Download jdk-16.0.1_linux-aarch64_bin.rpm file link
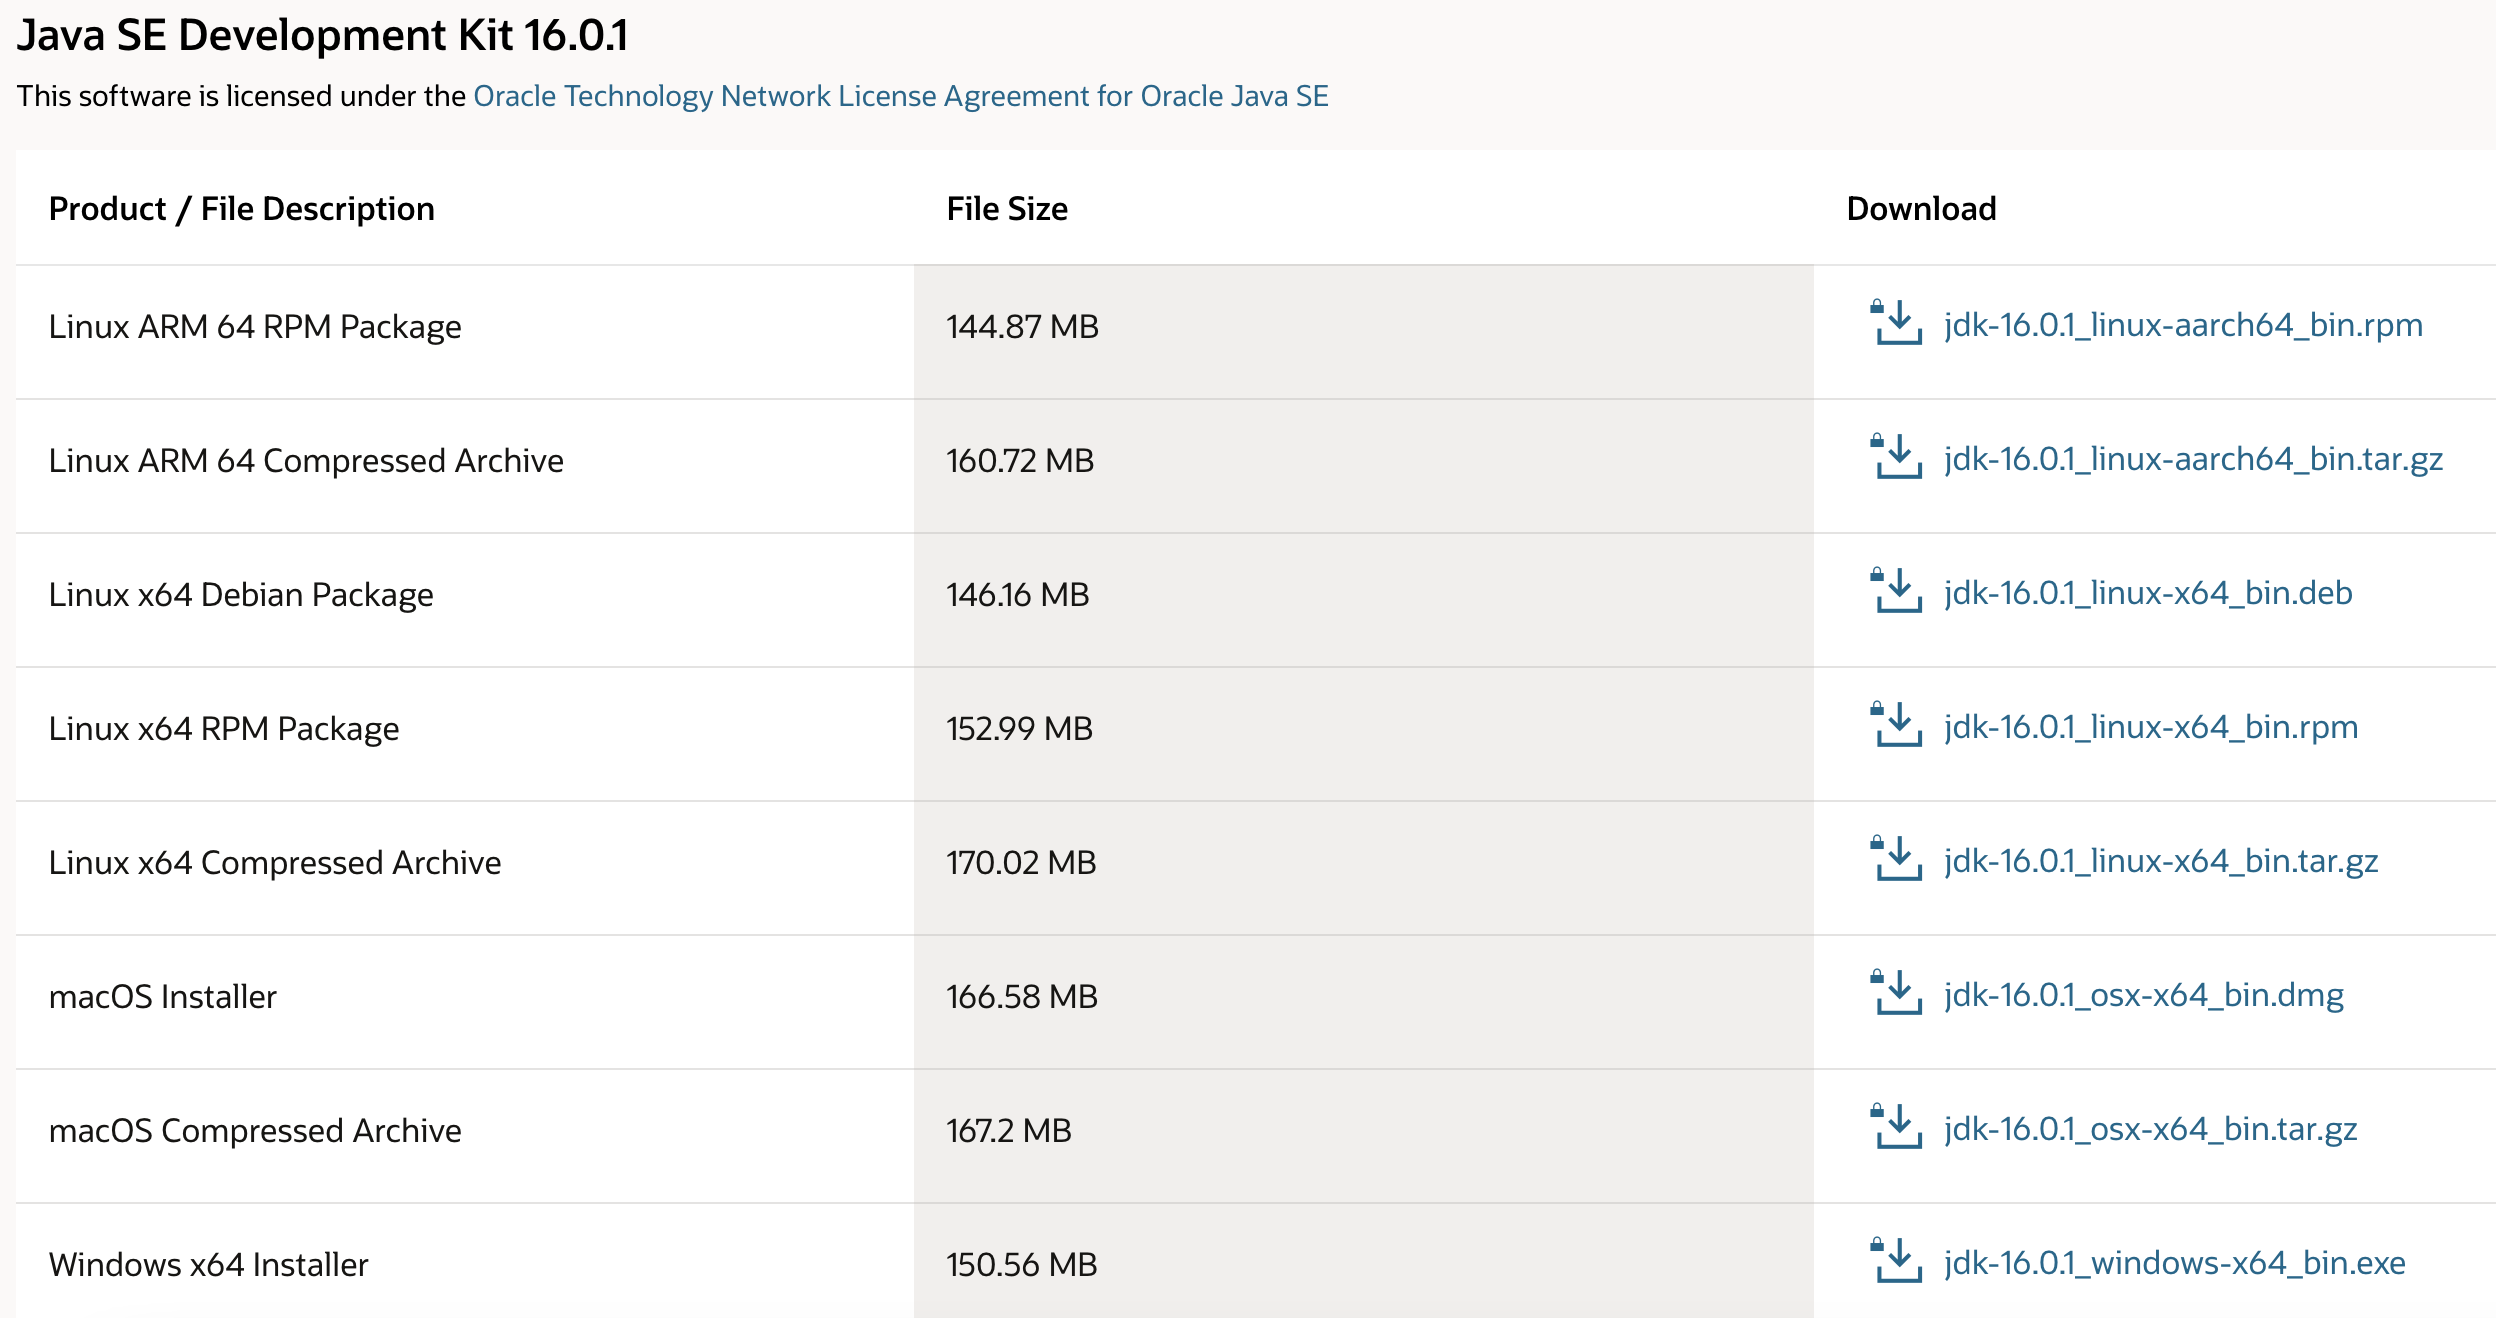The width and height of the screenshot is (2496, 1318). [x=2183, y=325]
